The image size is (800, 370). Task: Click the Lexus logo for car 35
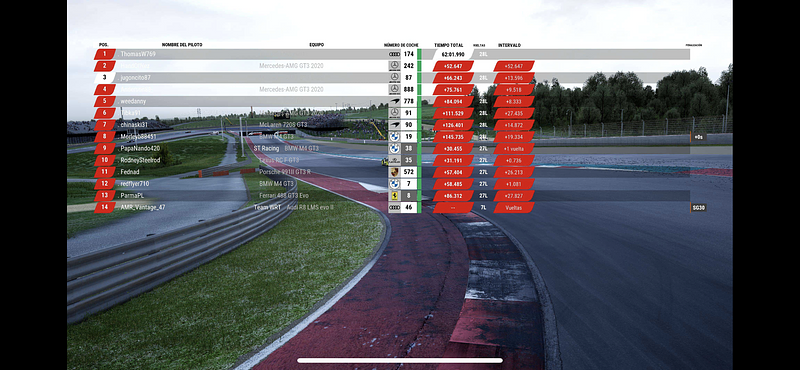(394, 160)
